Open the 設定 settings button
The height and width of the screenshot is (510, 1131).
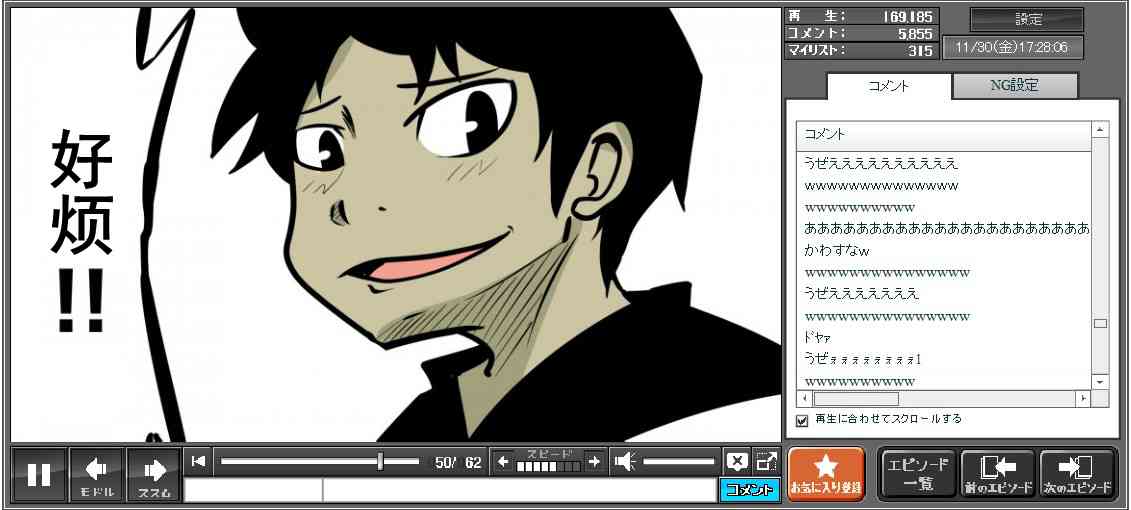pyautogui.click(x=1027, y=19)
